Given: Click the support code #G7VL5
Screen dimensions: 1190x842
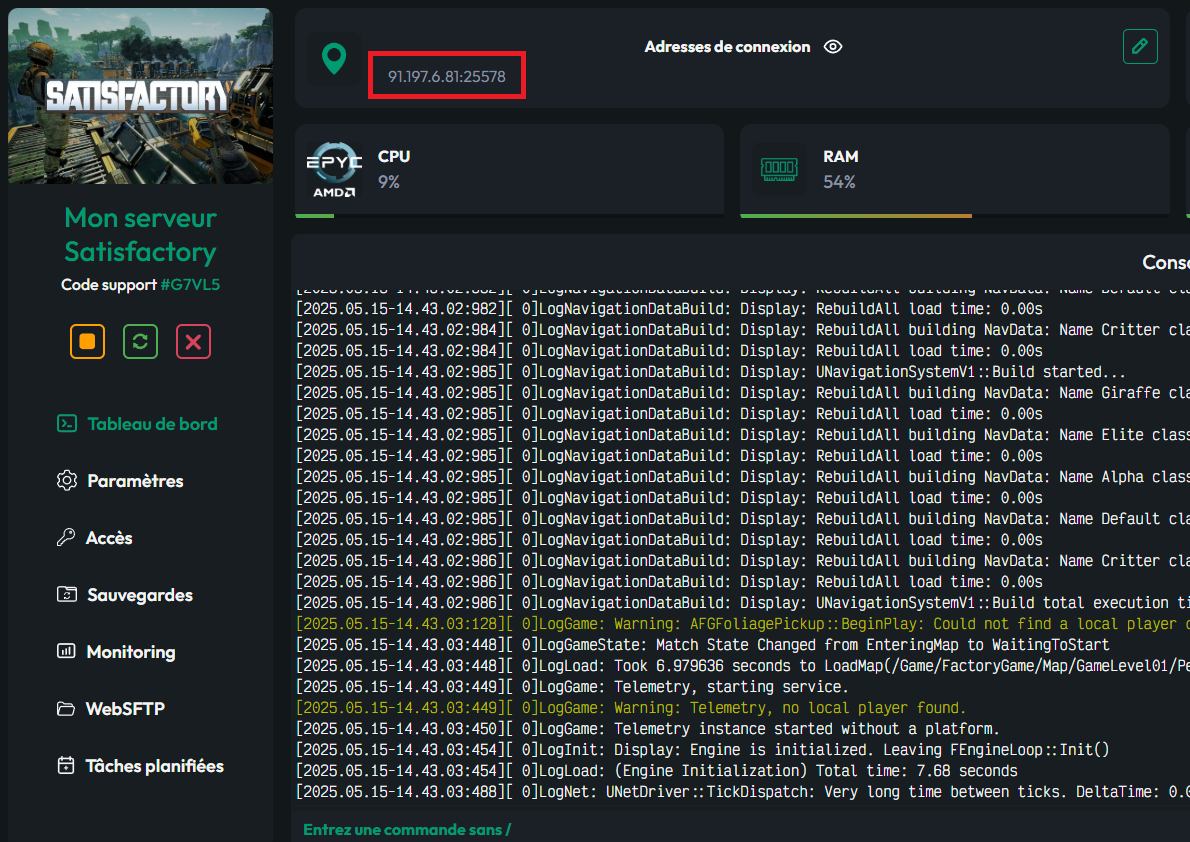Looking at the screenshot, I should point(190,285).
